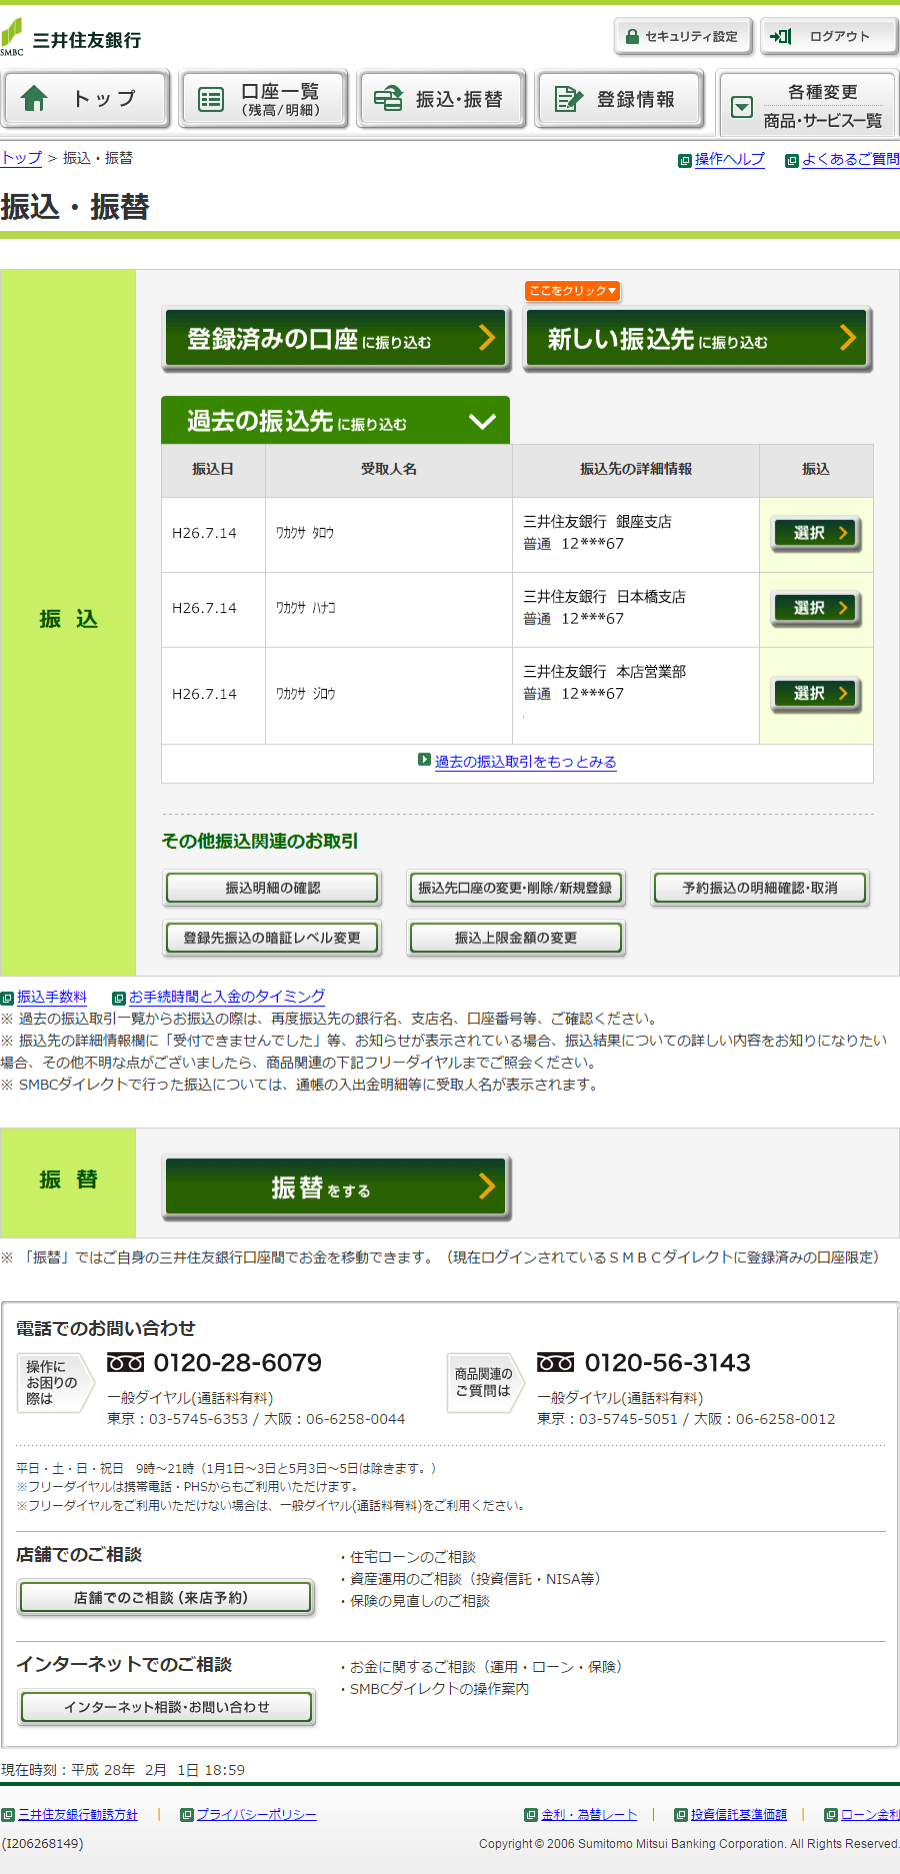Open 投資信託基準価額 footer link
This screenshot has height=1874, width=900.
[739, 1815]
